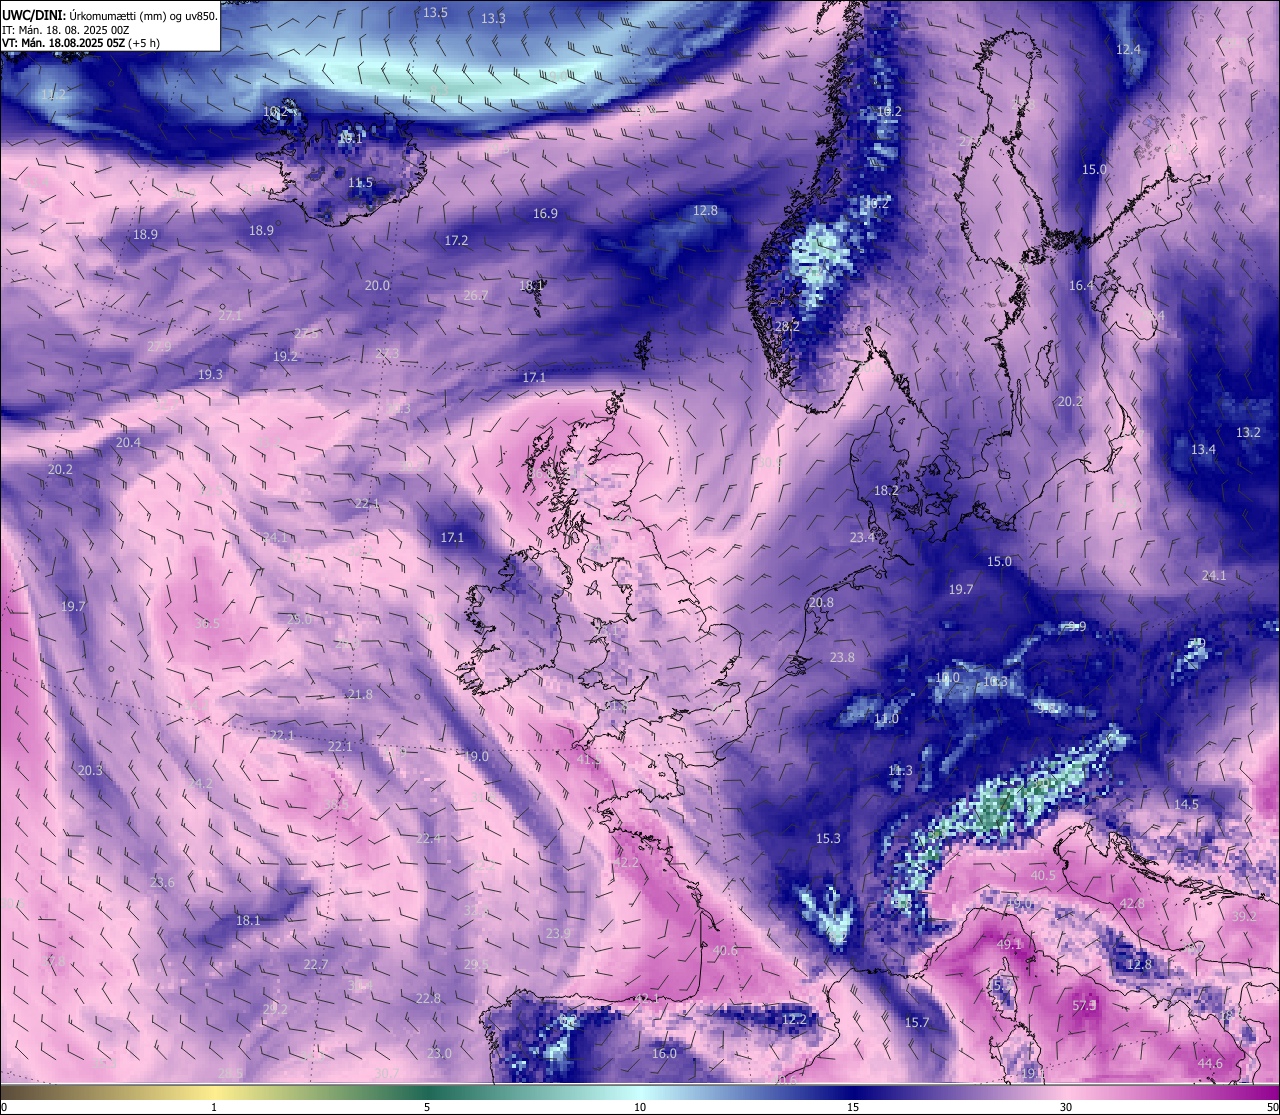
Task: Select the 14.5 value east of the Alps
Action: pyautogui.click(x=1186, y=804)
